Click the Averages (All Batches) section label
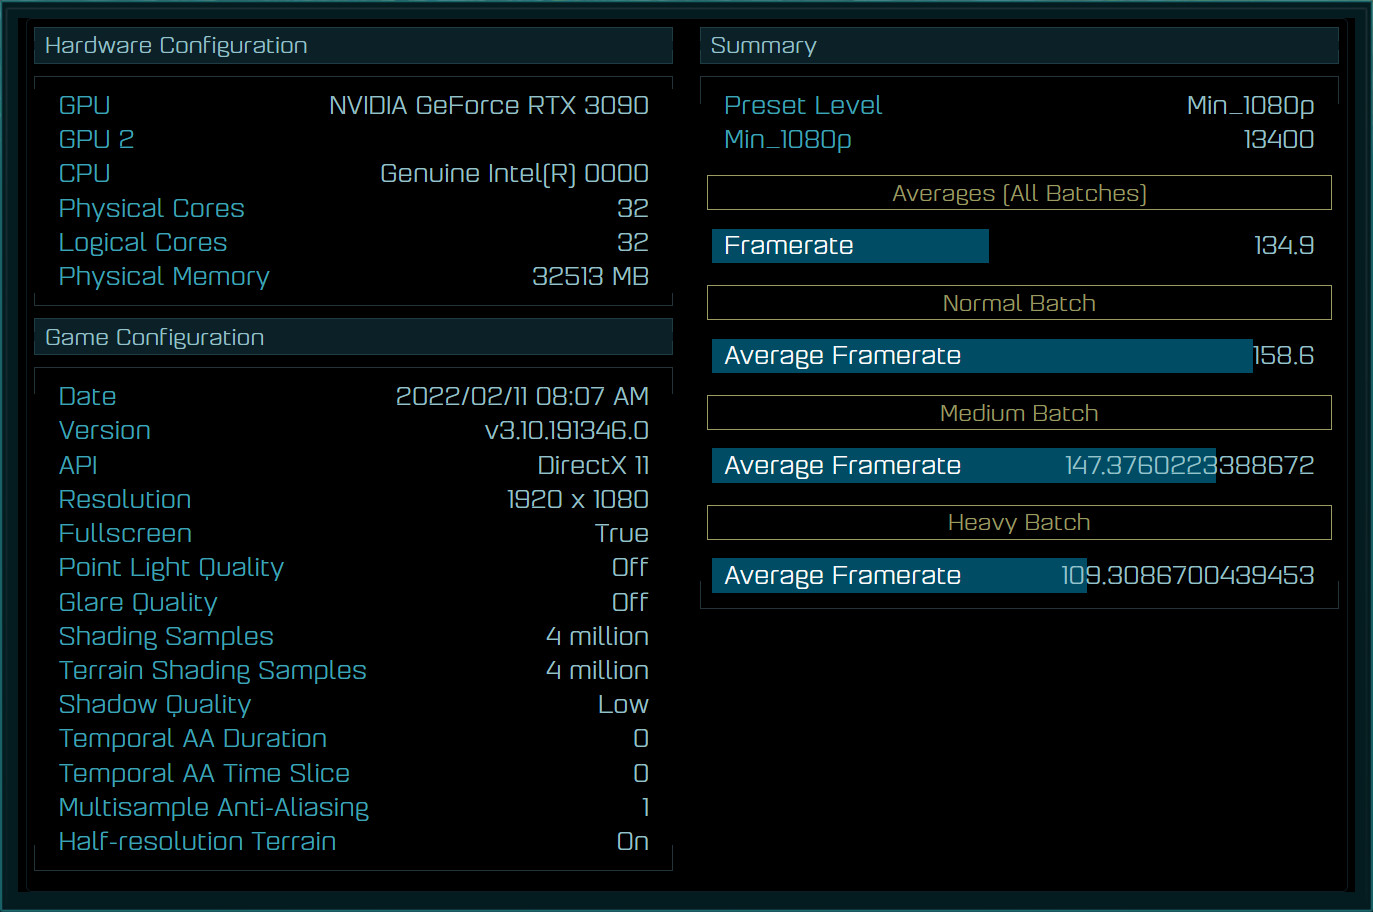The height and width of the screenshot is (912, 1373). point(1019,193)
